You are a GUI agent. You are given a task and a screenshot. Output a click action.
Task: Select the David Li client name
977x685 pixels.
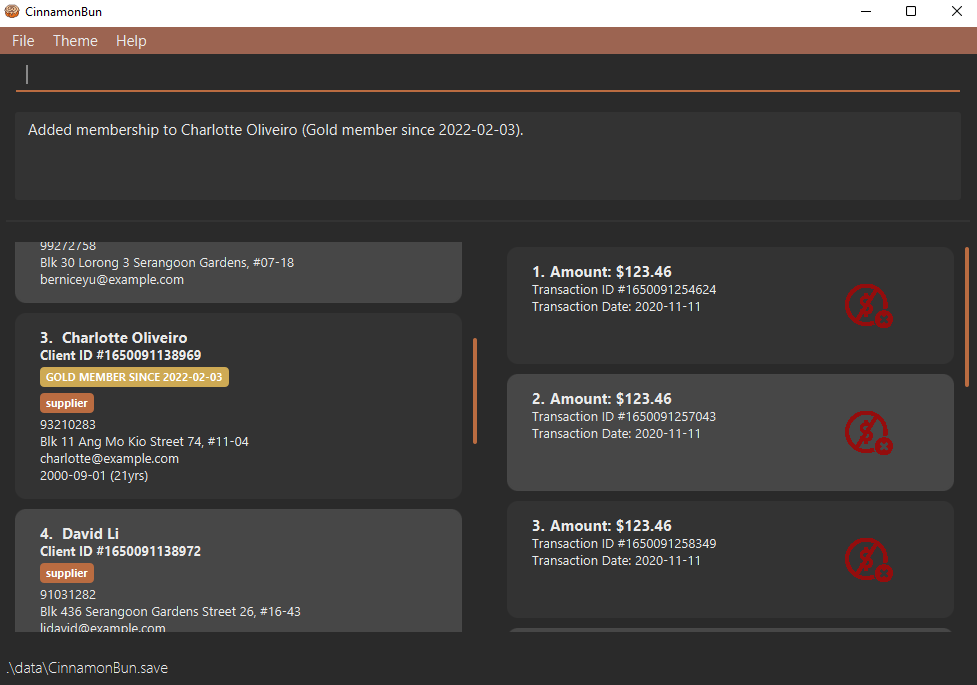pyautogui.click(x=90, y=534)
